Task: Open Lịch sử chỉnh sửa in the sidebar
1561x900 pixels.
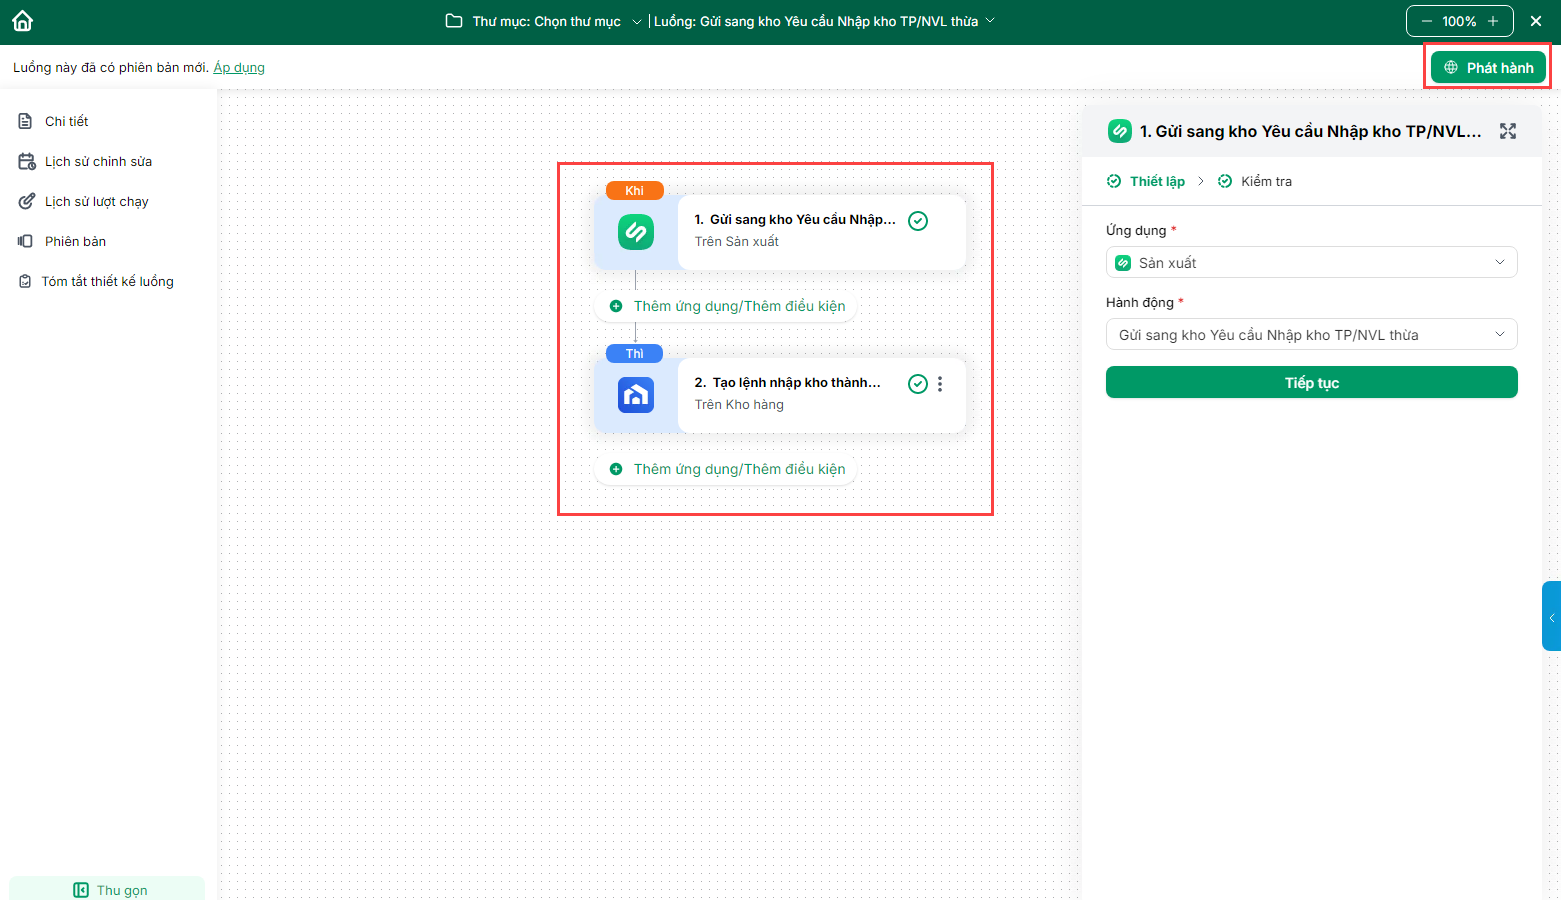Action: [98, 161]
